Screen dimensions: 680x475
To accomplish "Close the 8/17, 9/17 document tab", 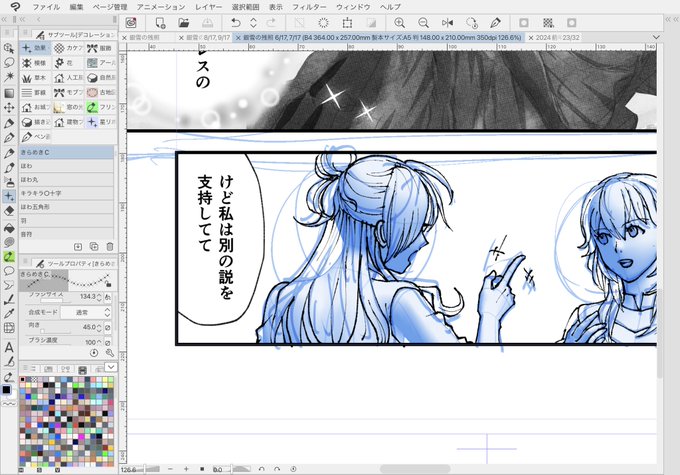I will coord(181,38).
